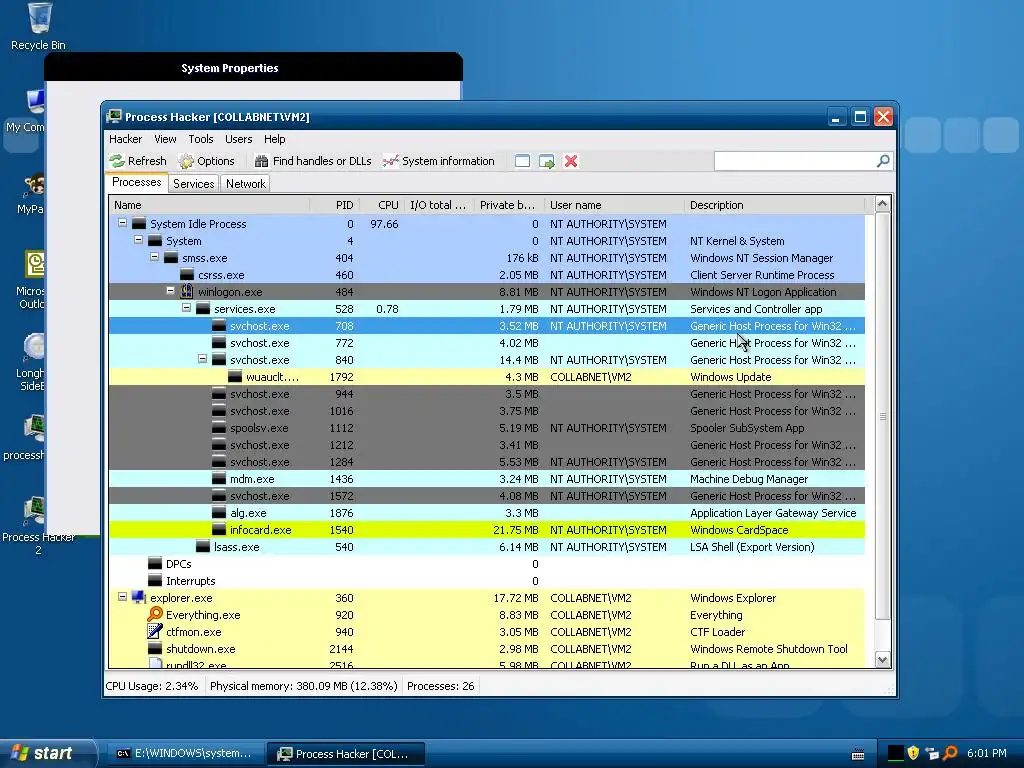Screen dimensions: 1024x768
Task: Click the find window toolbar icon
Action: click(522, 161)
